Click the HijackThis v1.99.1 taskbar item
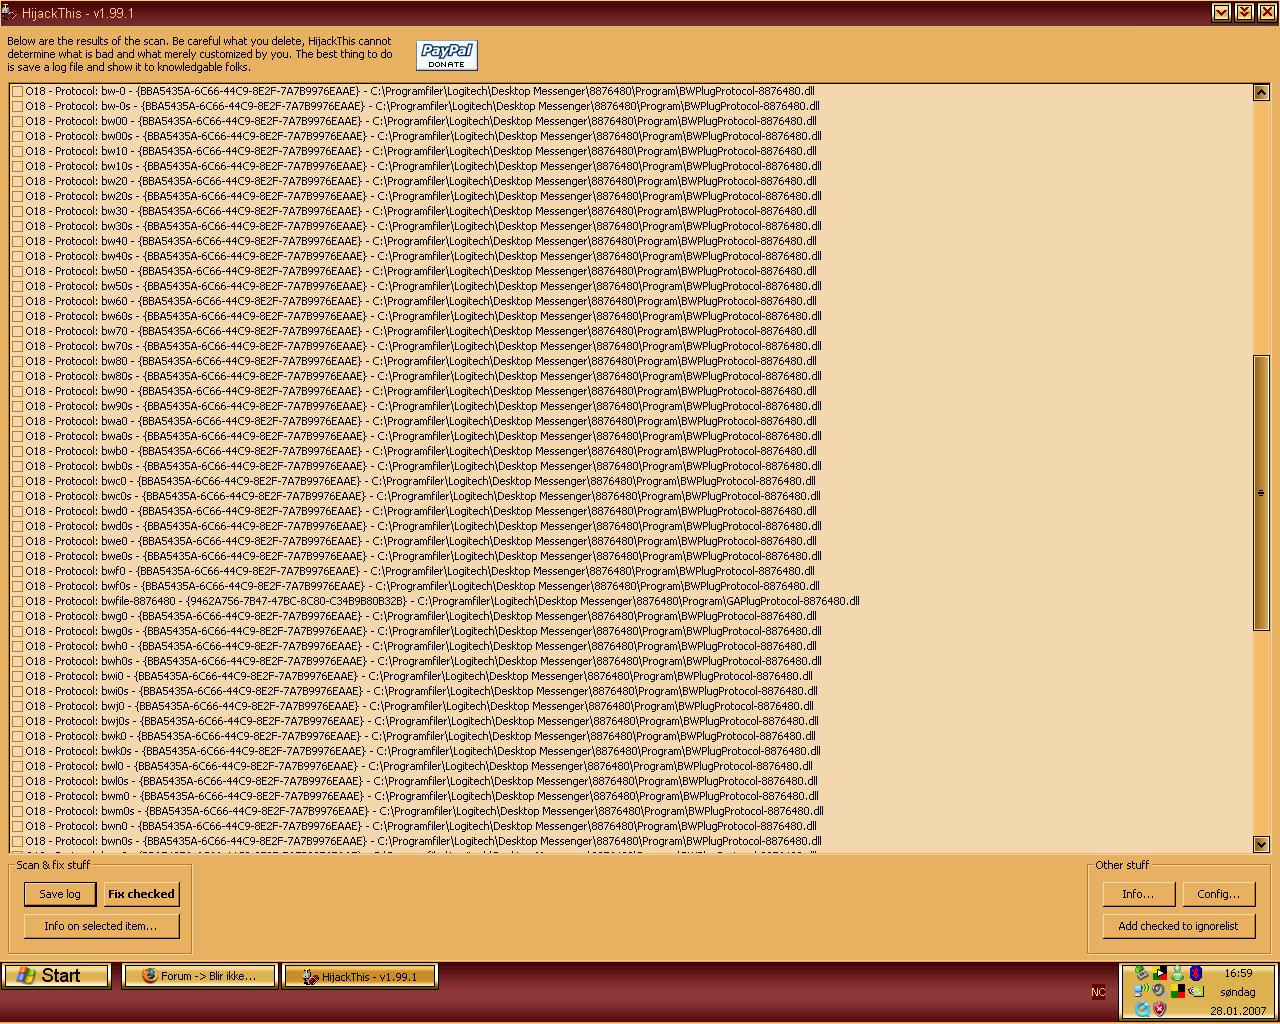Image resolution: width=1280 pixels, height=1024 pixels. (x=360, y=976)
